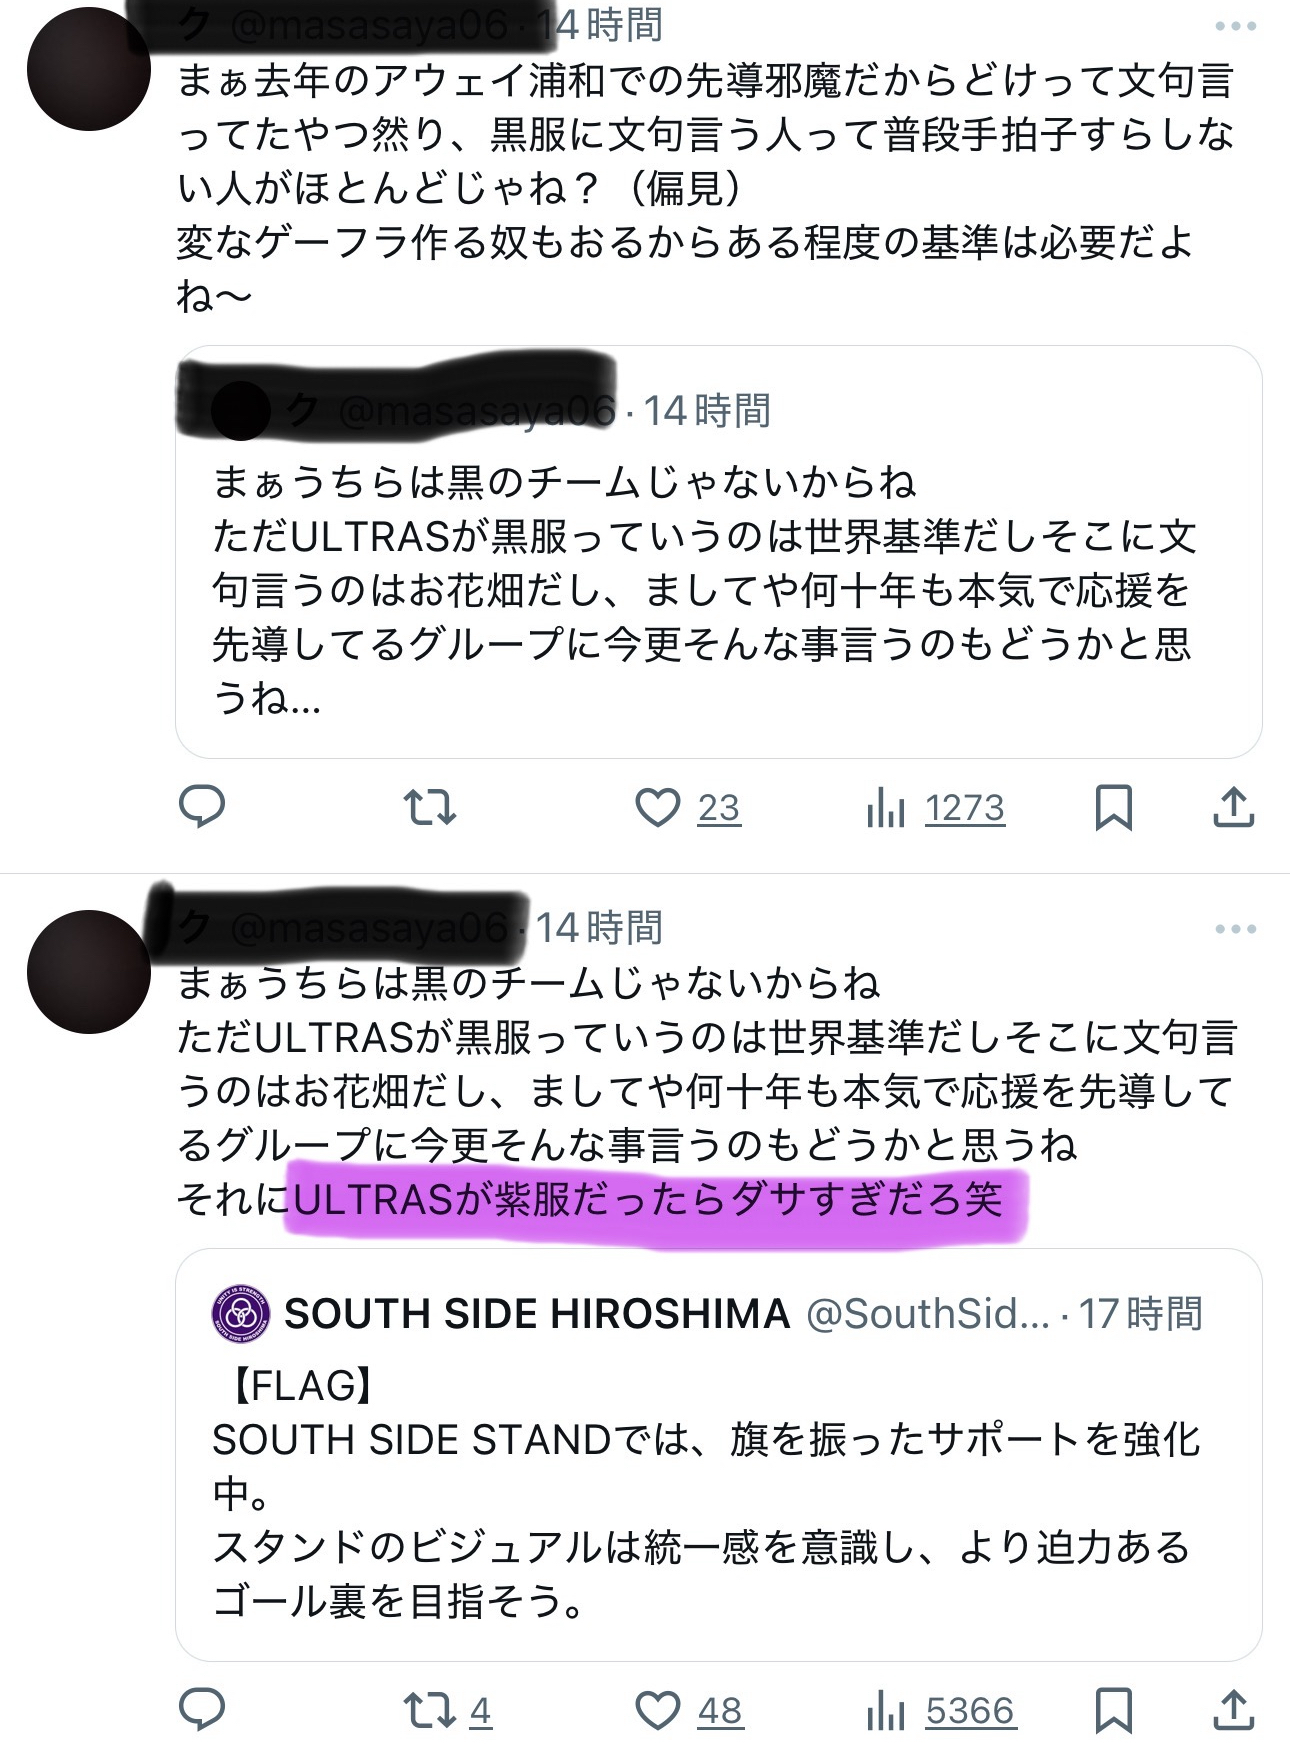This screenshot has height=1761, width=1290.
Task: Bookmark the first tweet
Action: tap(1113, 808)
